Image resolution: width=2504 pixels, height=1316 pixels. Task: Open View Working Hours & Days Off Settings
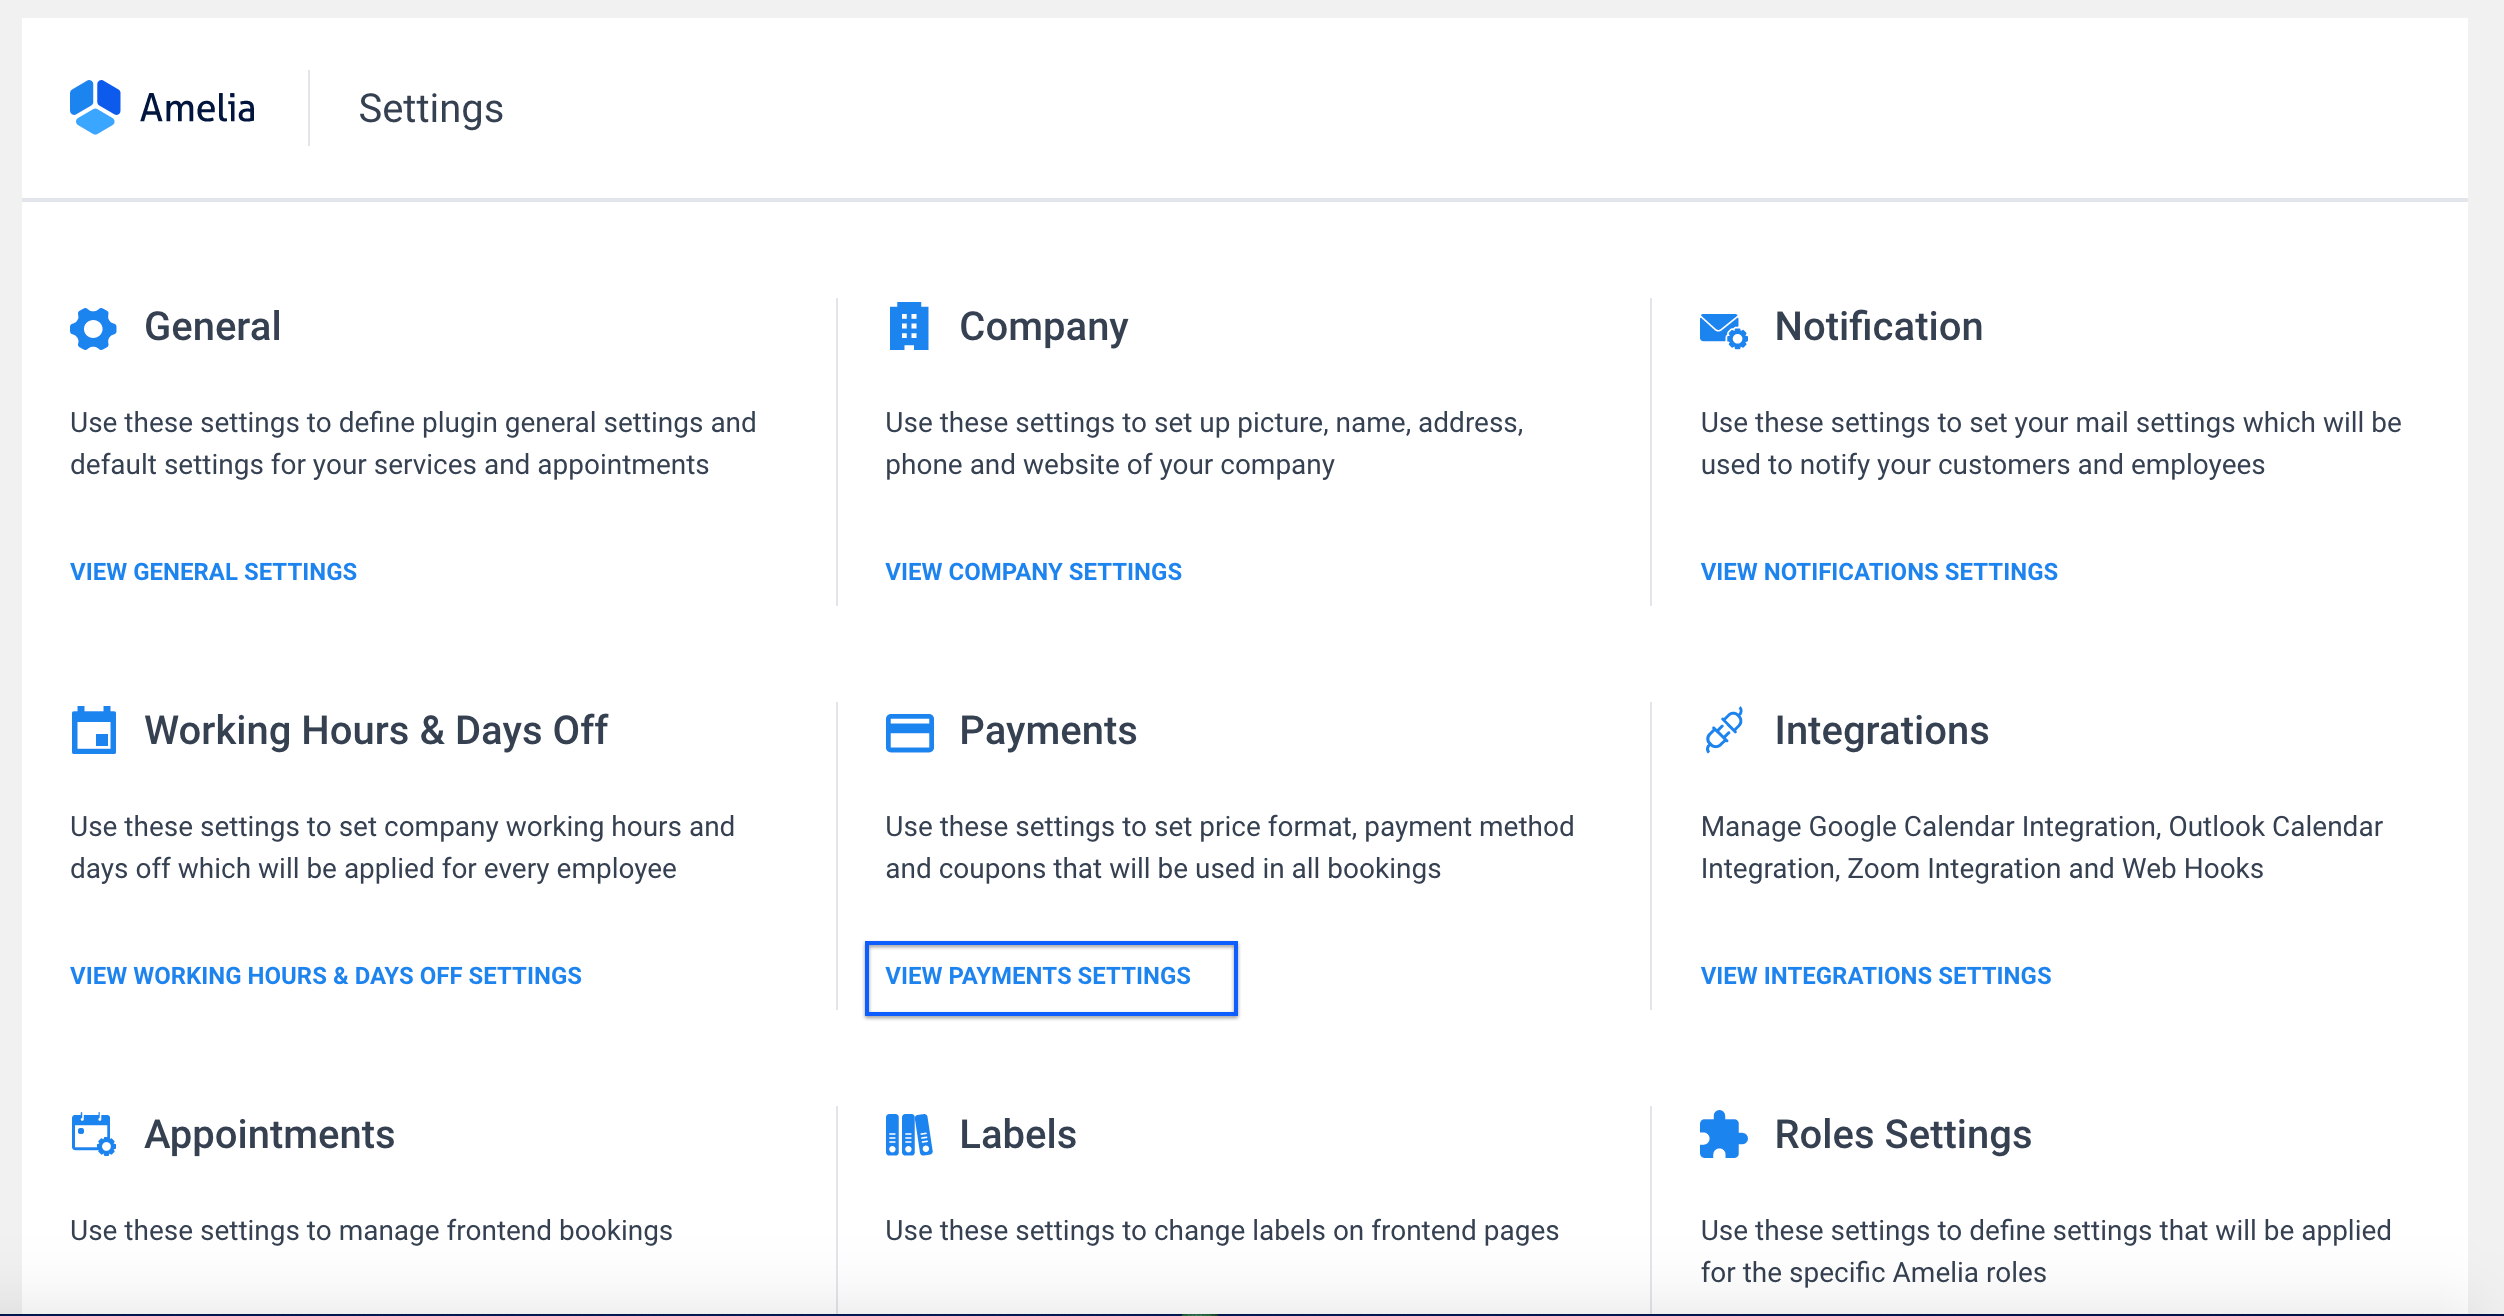point(325,975)
